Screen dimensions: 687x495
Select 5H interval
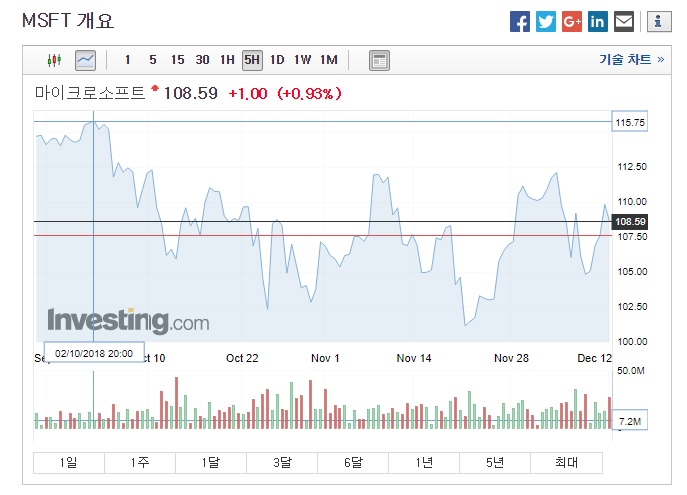click(x=252, y=60)
